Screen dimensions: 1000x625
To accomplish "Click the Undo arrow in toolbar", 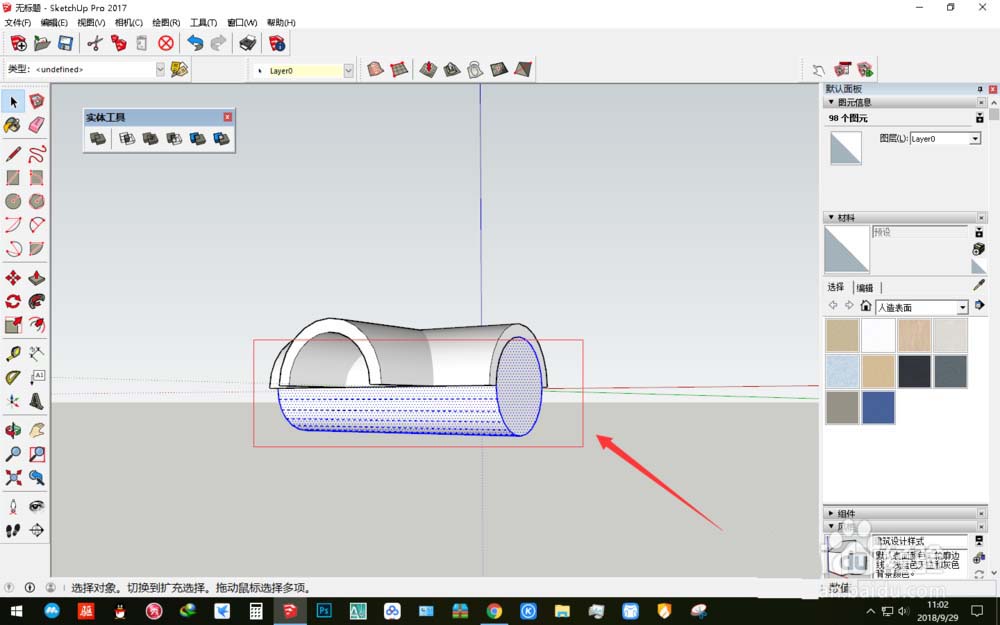I will coord(195,43).
